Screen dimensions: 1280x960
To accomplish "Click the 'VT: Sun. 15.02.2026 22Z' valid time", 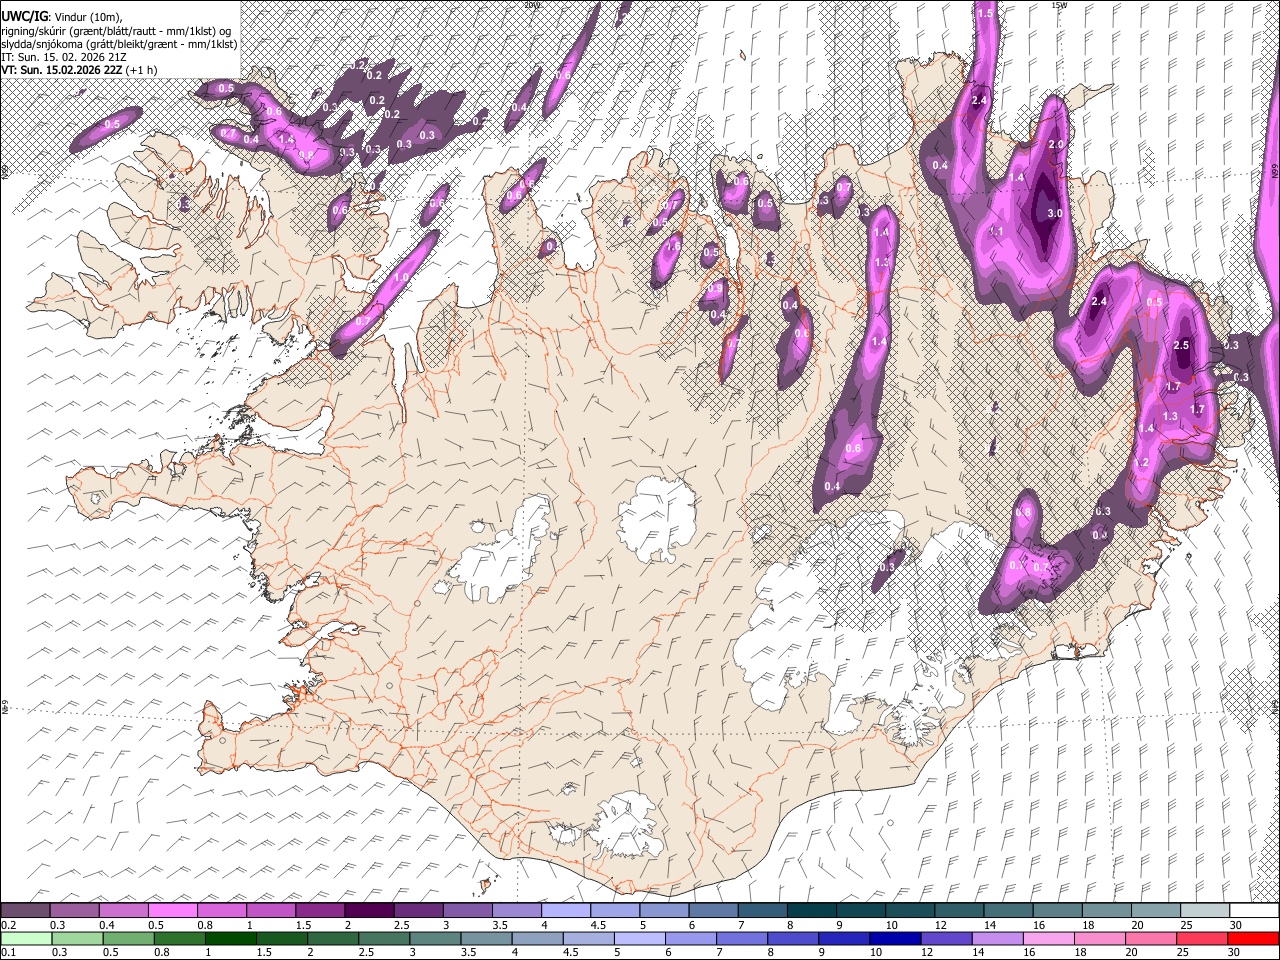I will (x=60, y=70).
